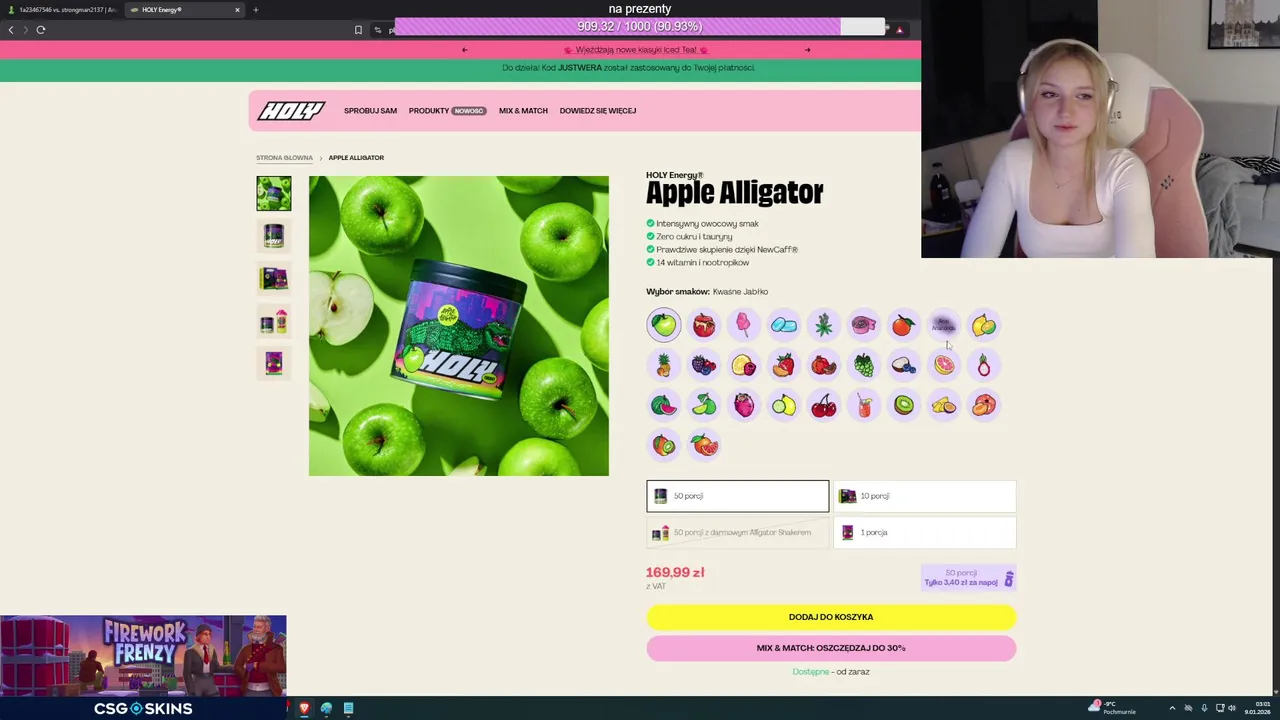This screenshot has height=720, width=1280.
Task: Open Brave browser from taskbar
Action: point(304,708)
